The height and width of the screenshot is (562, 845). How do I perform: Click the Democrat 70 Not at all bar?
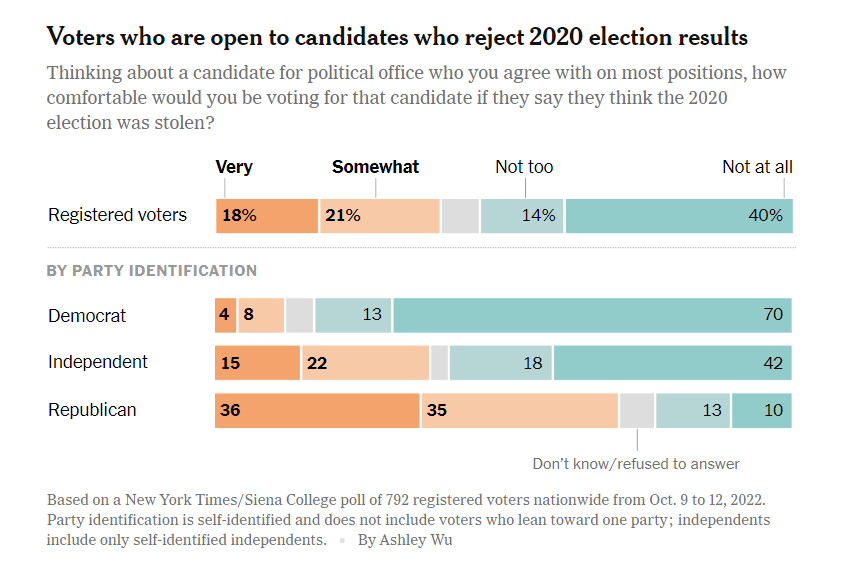(x=592, y=315)
